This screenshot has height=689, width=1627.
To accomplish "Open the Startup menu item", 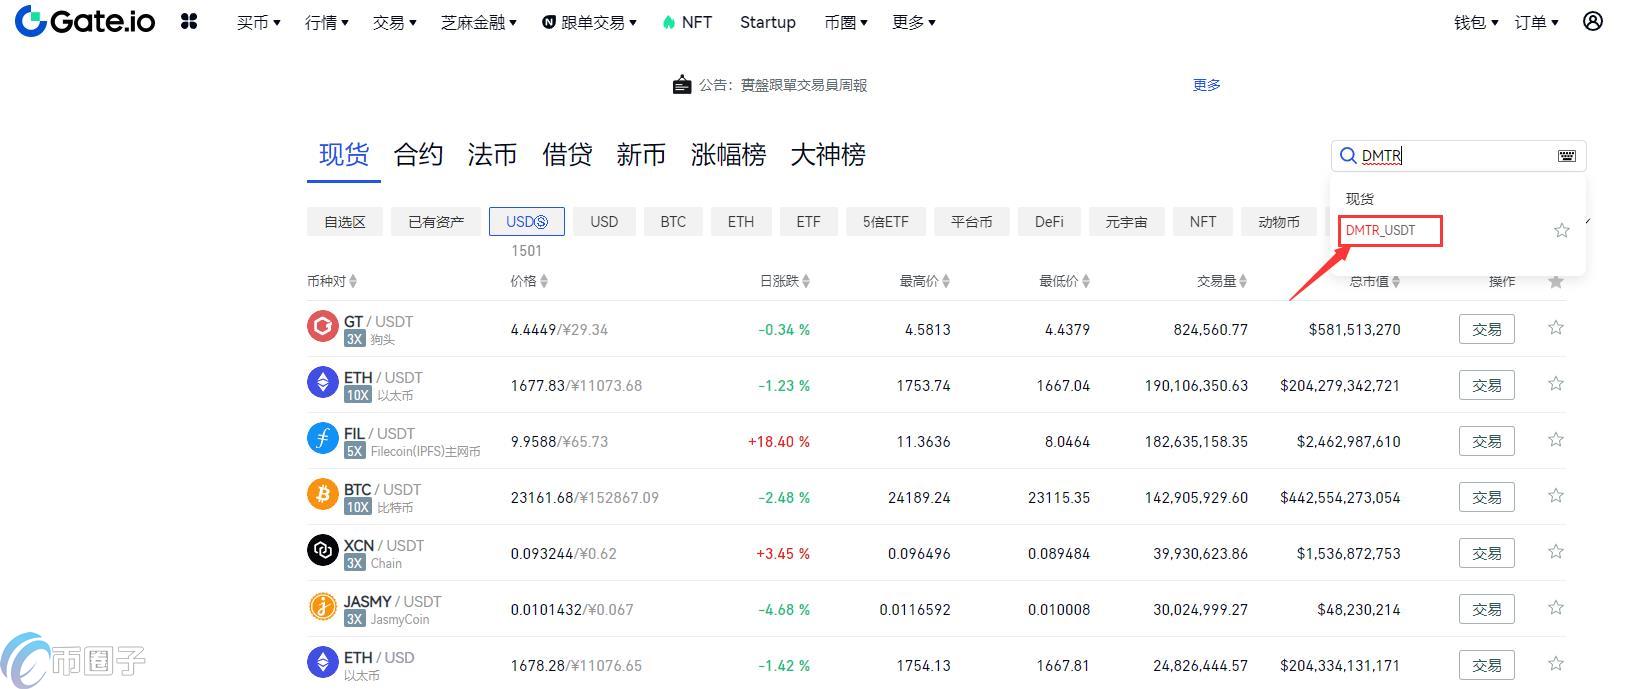I will 768,22.
